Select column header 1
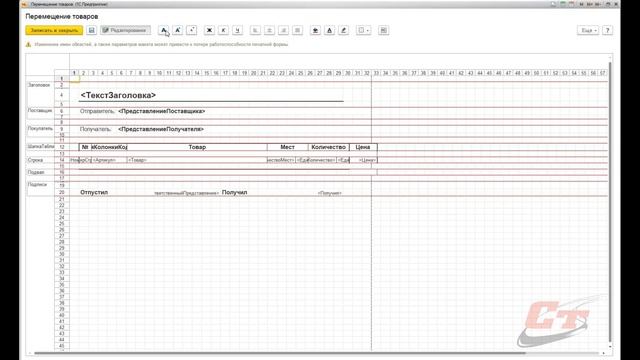640x360 pixels. point(74,73)
